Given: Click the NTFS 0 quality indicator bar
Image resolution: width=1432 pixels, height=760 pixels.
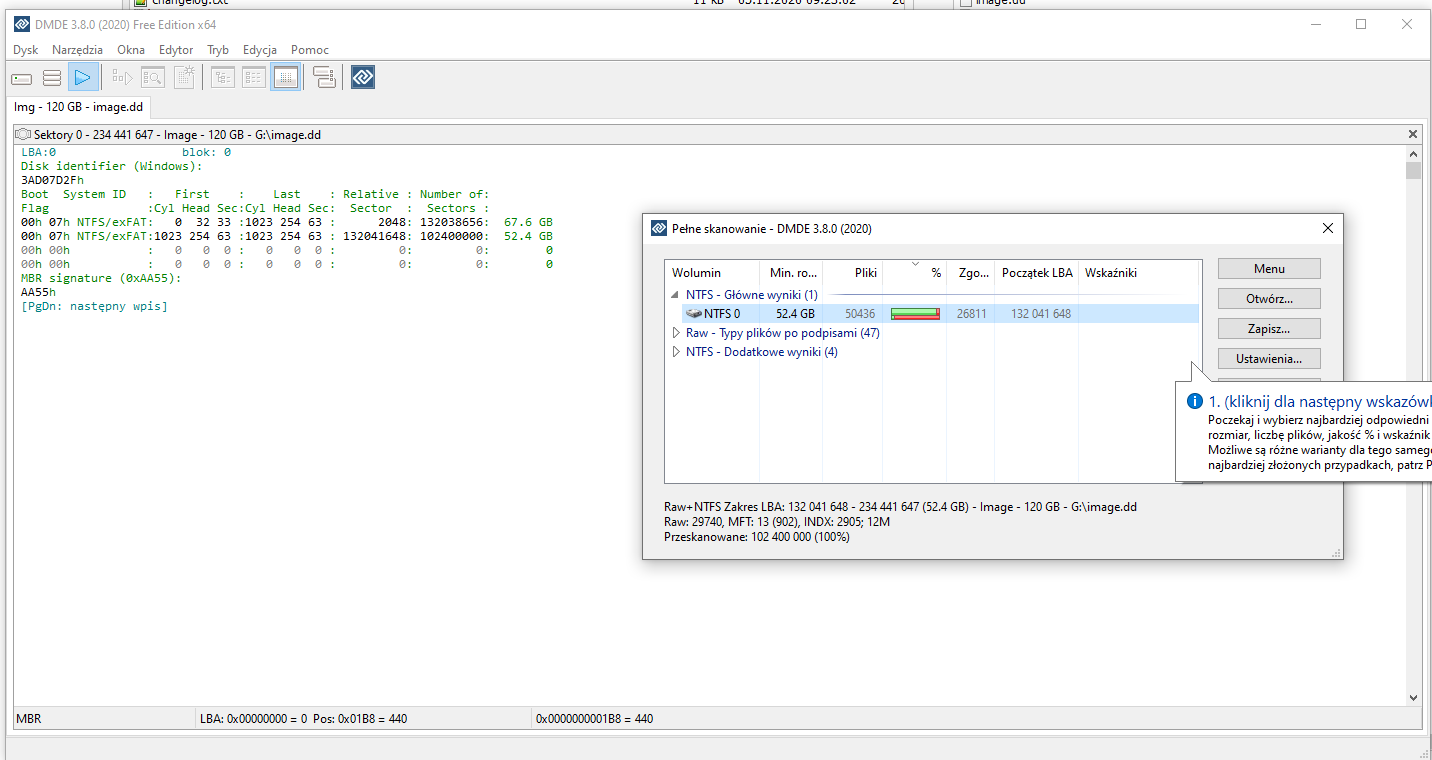Looking at the screenshot, I should [915, 314].
